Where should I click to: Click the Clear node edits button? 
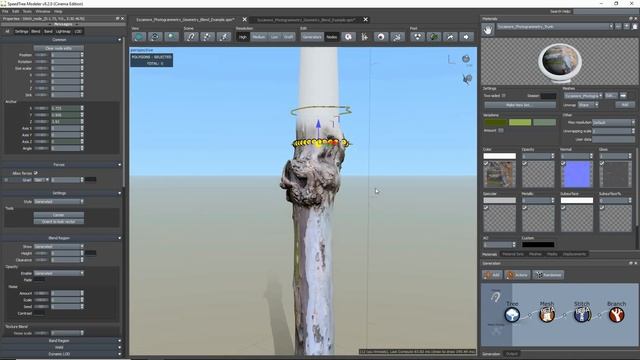[x=58, y=48]
